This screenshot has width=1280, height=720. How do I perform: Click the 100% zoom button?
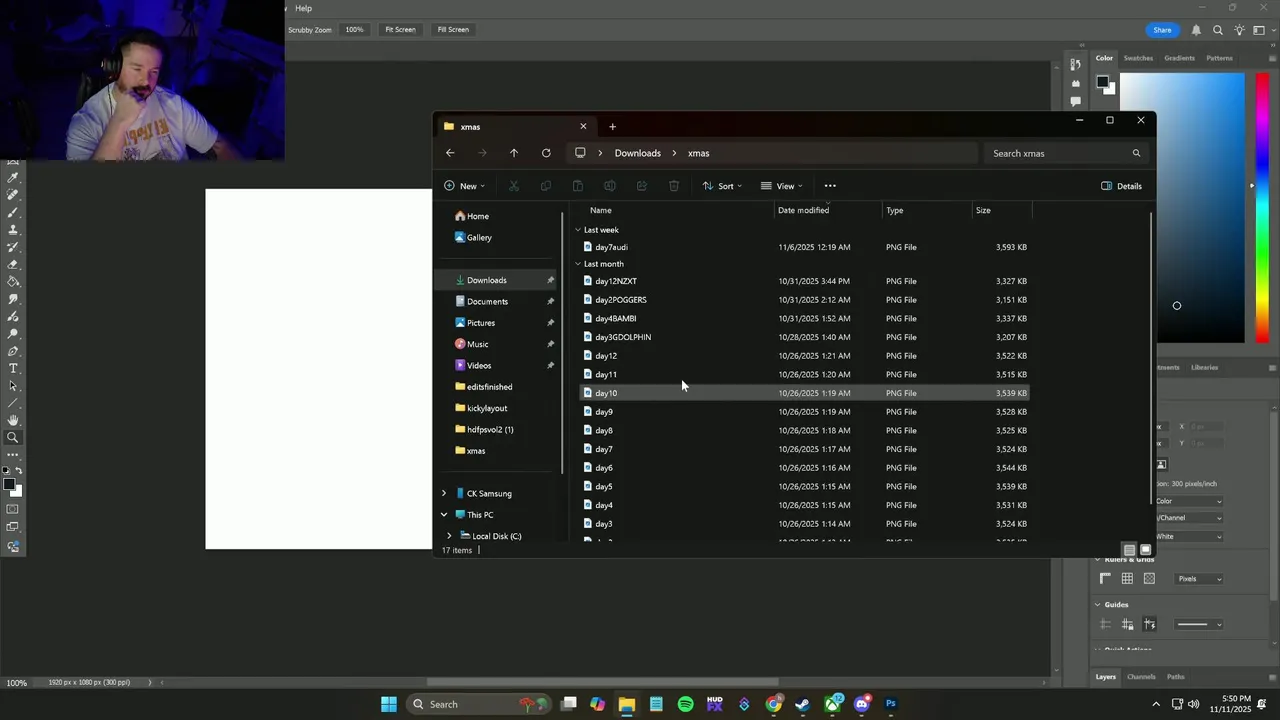pos(354,30)
